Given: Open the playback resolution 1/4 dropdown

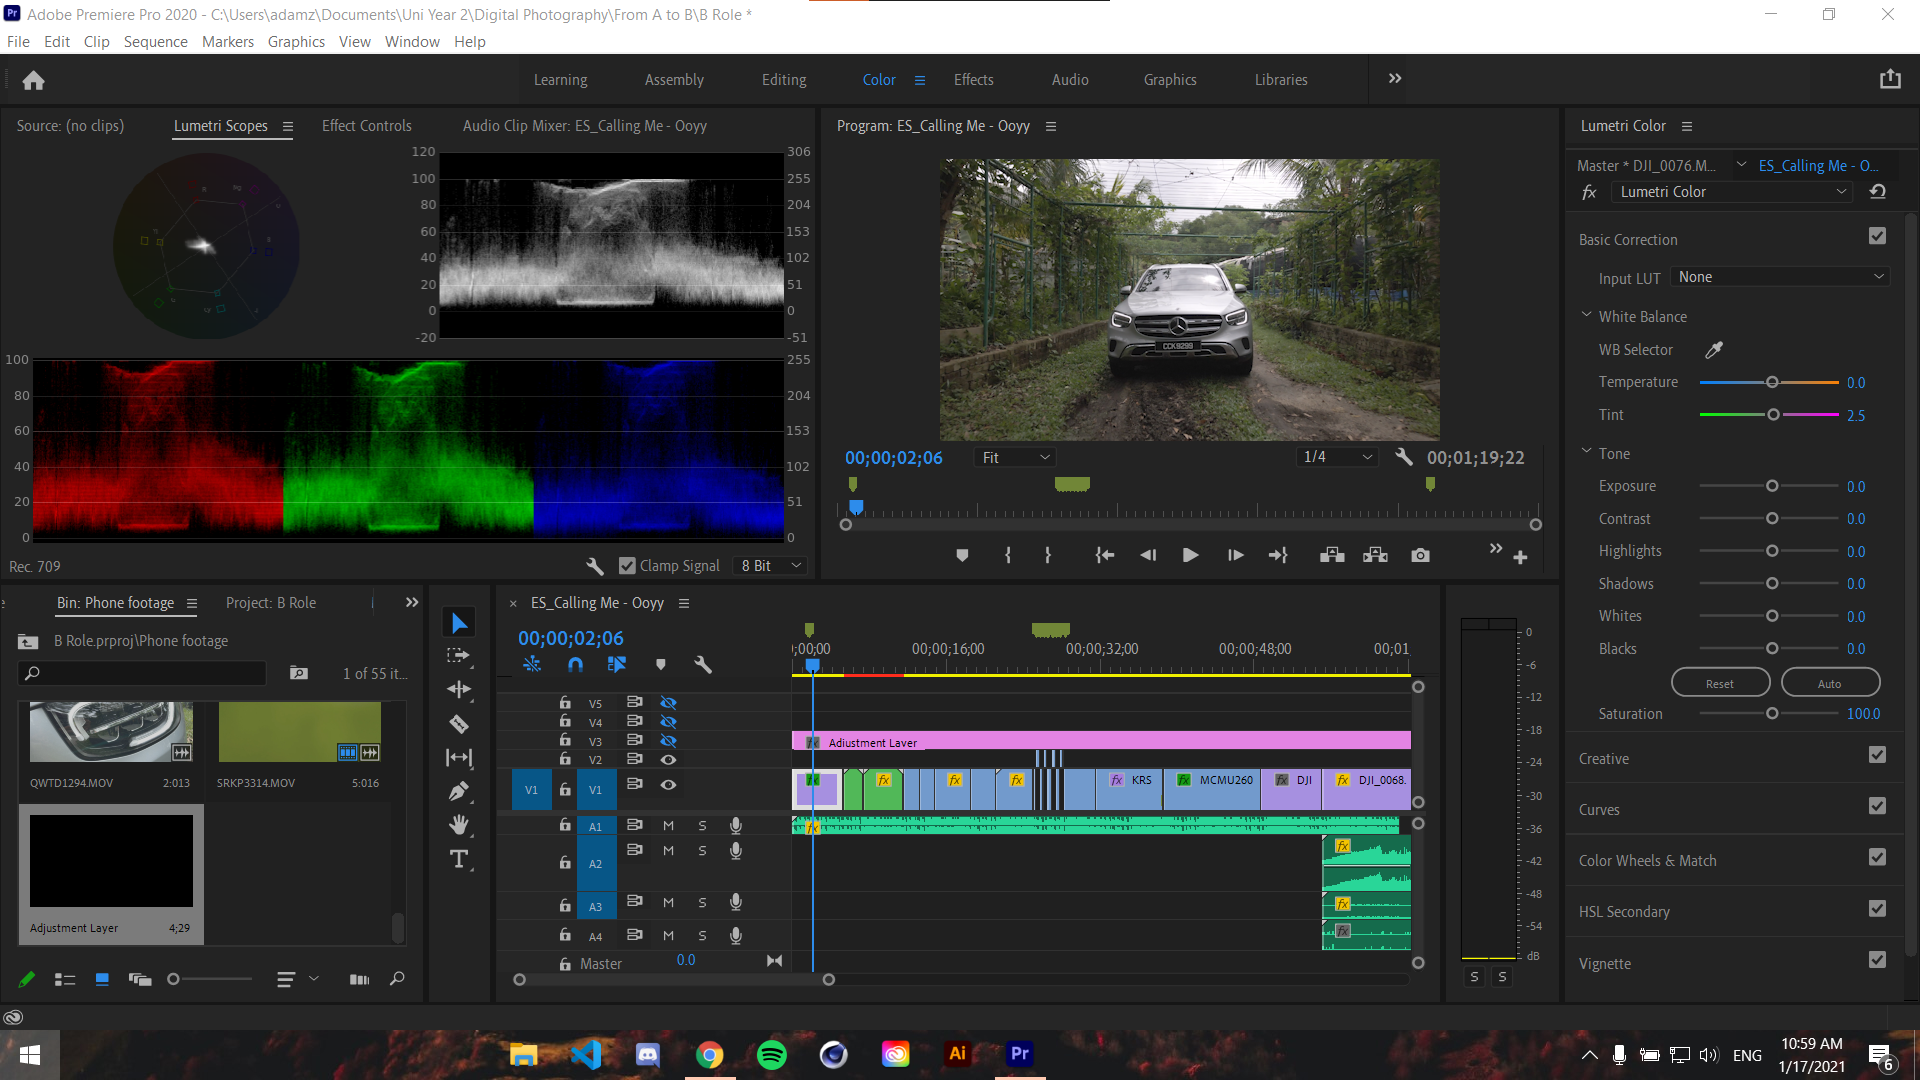Looking at the screenshot, I should (x=1337, y=457).
